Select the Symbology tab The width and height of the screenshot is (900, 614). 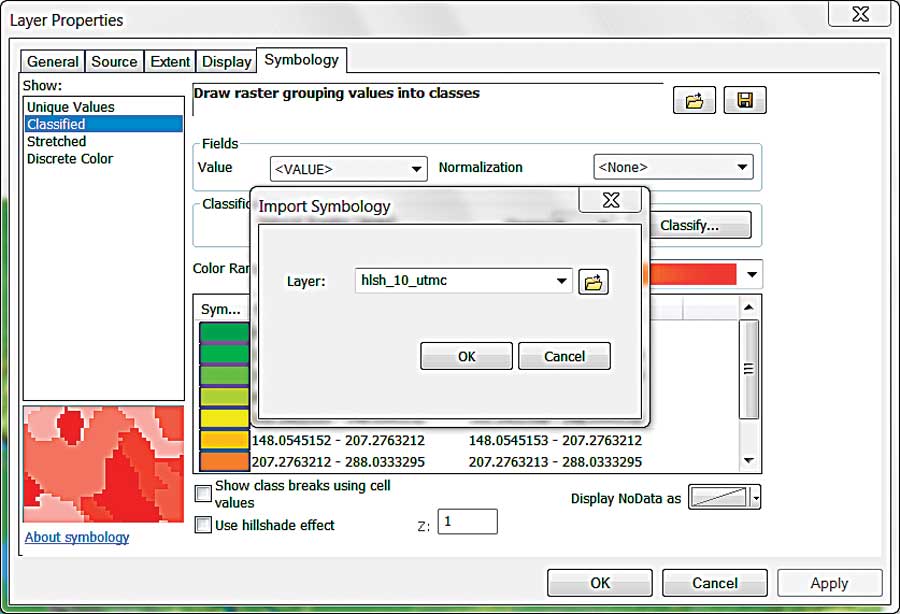(x=301, y=60)
